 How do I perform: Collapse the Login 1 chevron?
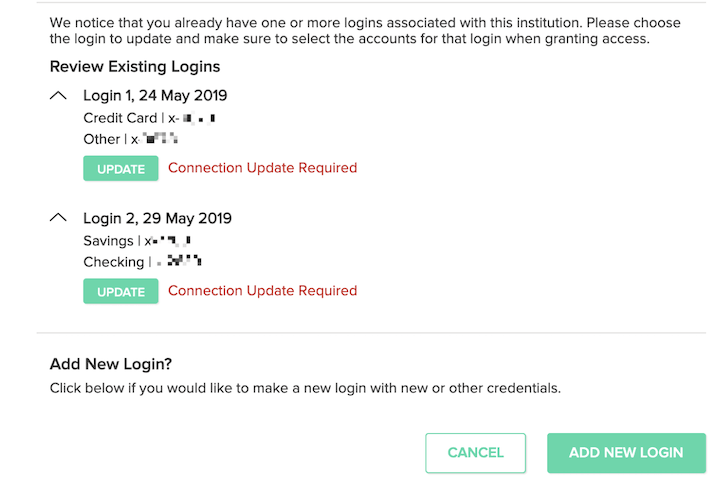pos(58,96)
